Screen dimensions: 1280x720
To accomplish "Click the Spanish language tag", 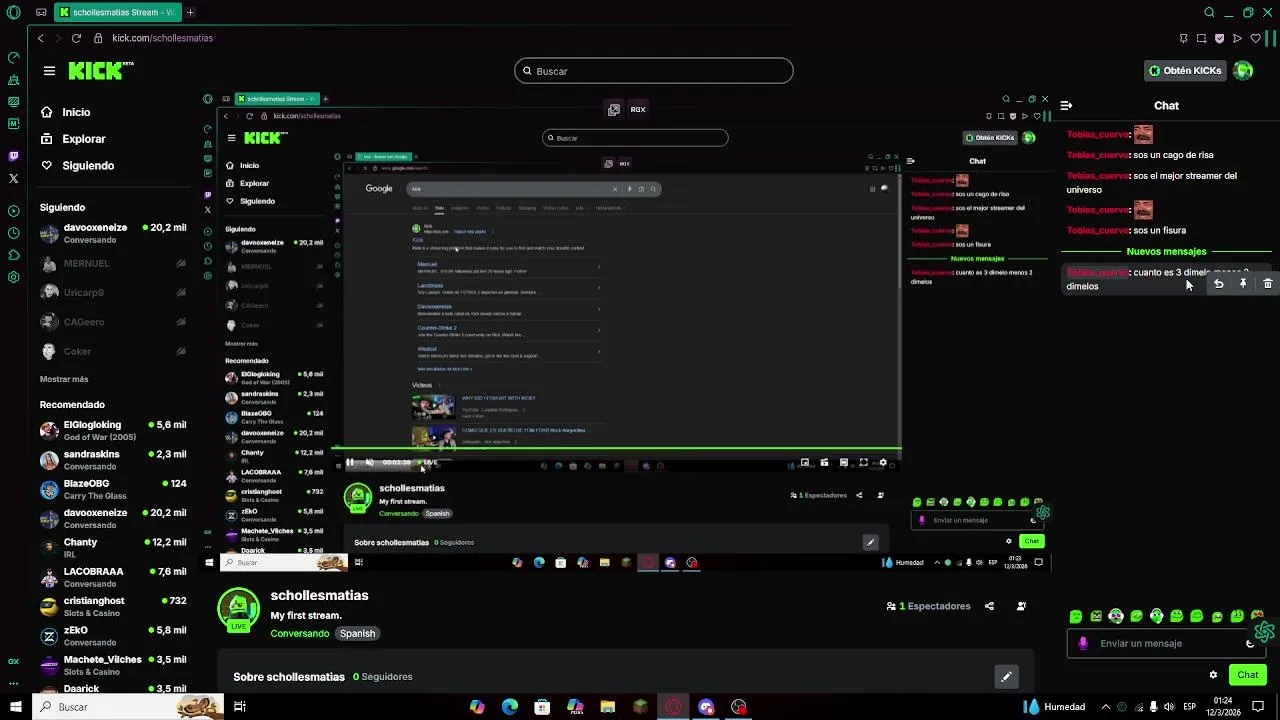I will click(357, 633).
